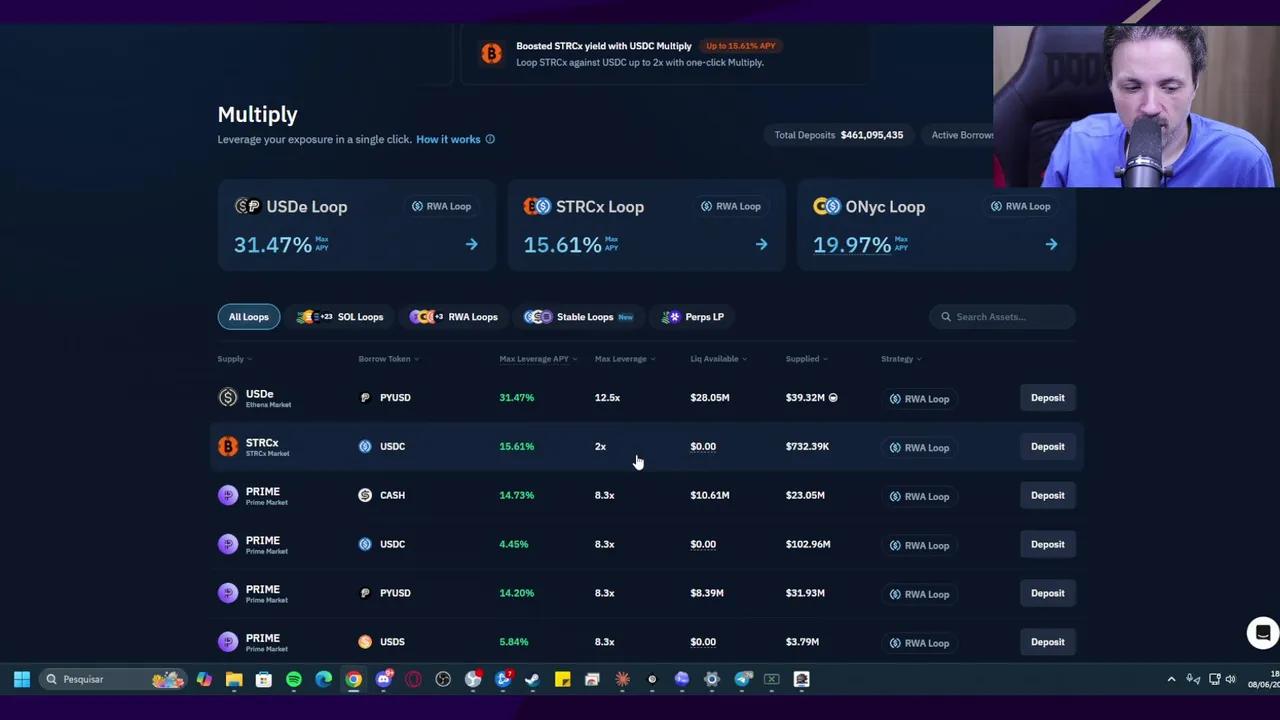Click the search magnifier icon in assets field
The height and width of the screenshot is (720, 1280).
(x=946, y=317)
